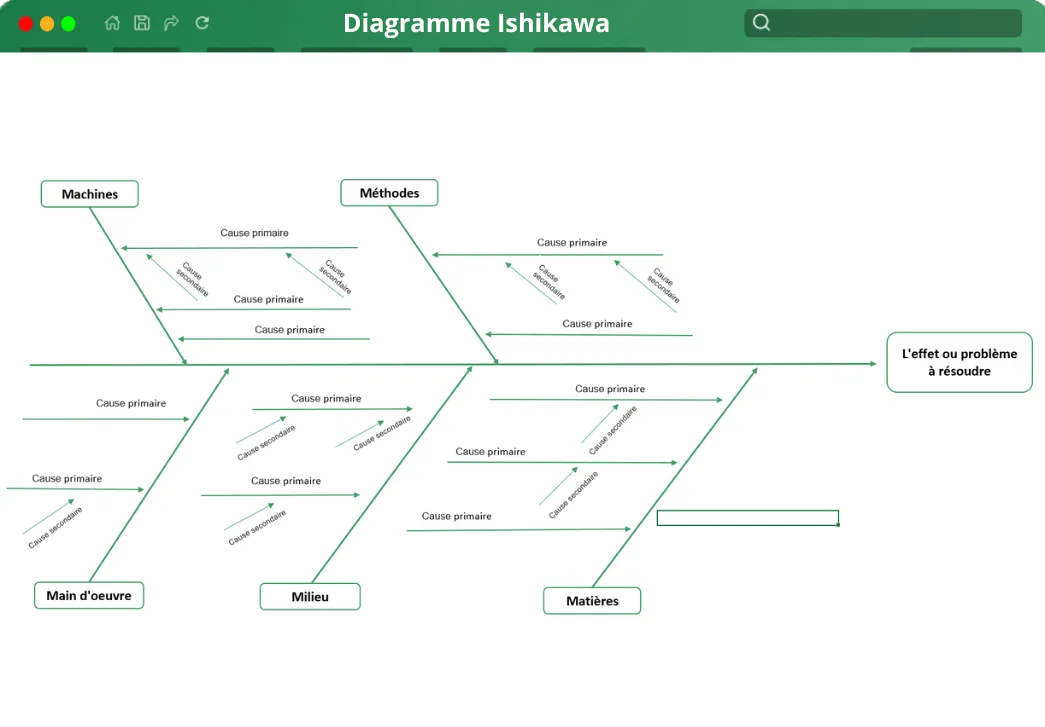Click the Diagramme Ishikawa title text
This screenshot has height=727, width=1045.
(x=476, y=23)
